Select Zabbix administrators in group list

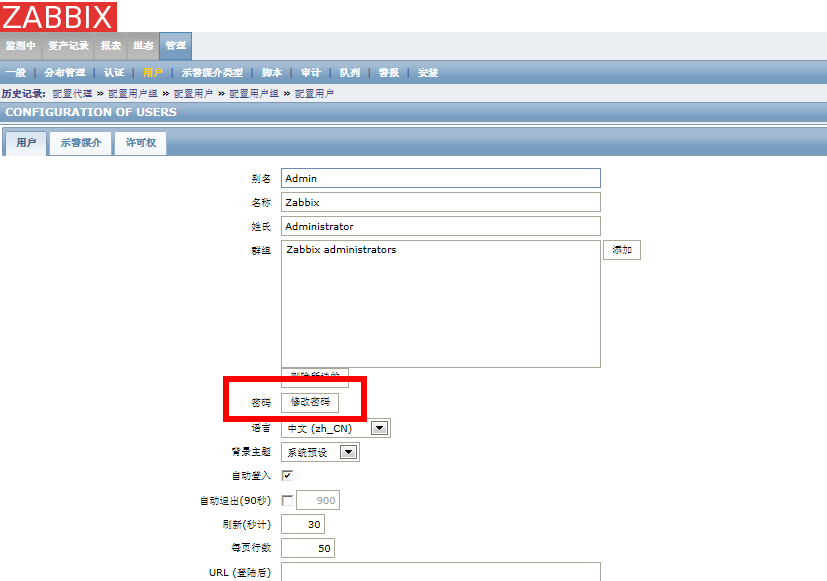(x=341, y=249)
